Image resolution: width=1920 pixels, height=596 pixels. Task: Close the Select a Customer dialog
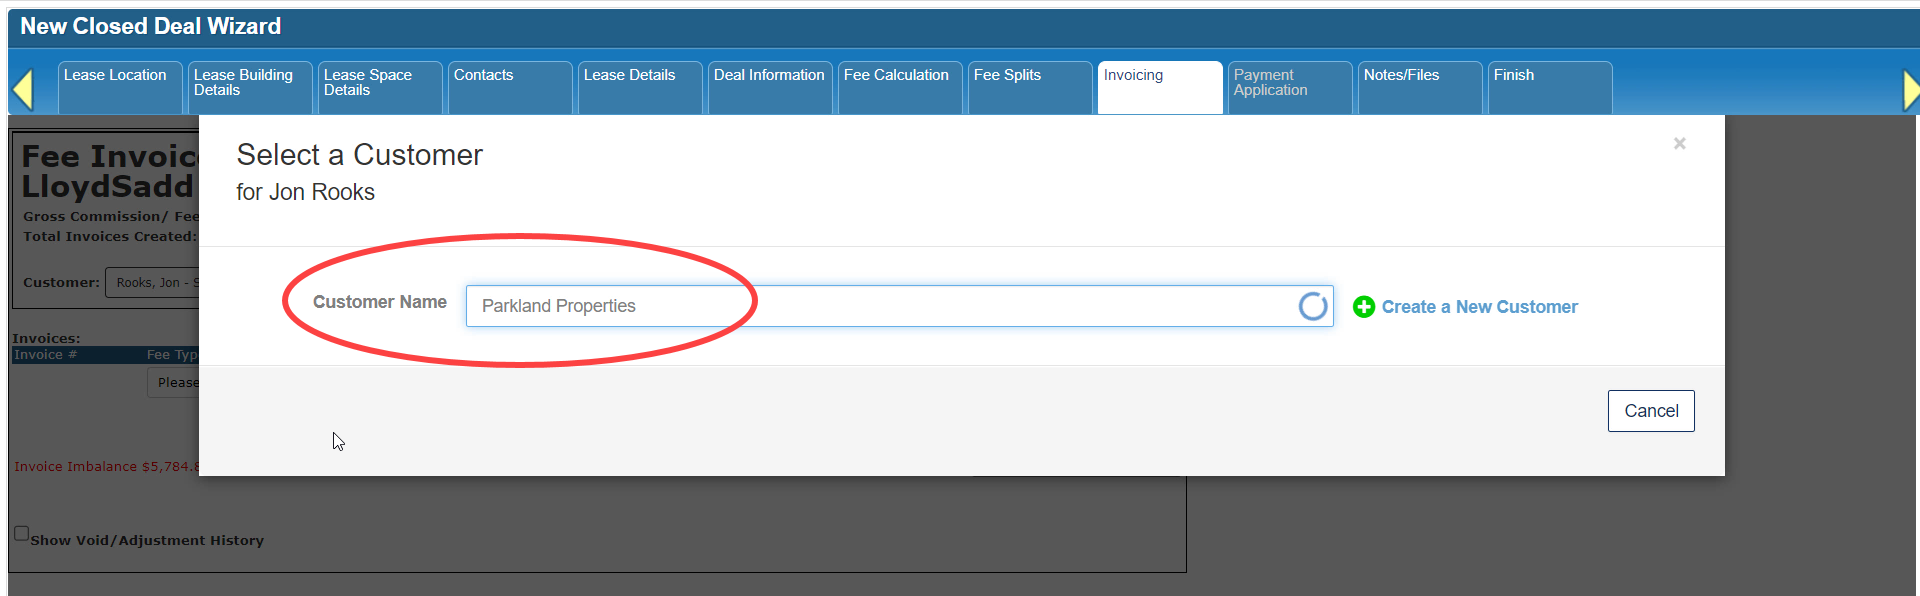pos(1680,144)
